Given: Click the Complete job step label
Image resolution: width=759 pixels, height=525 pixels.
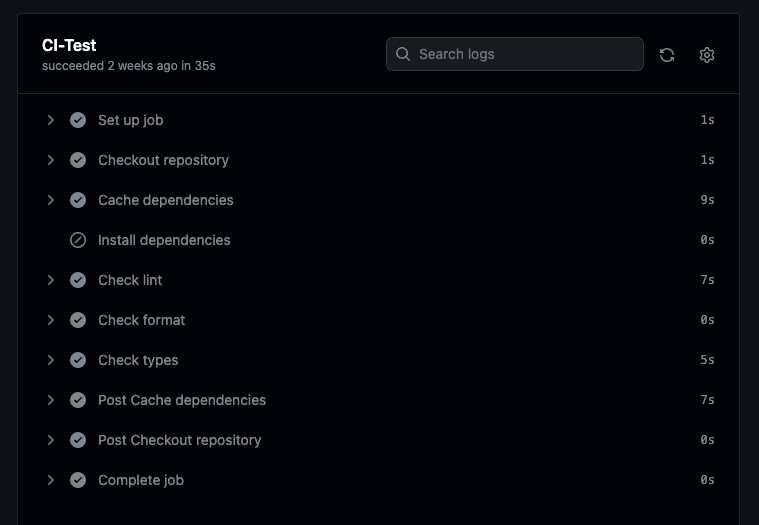Looking at the screenshot, I should 141,480.
